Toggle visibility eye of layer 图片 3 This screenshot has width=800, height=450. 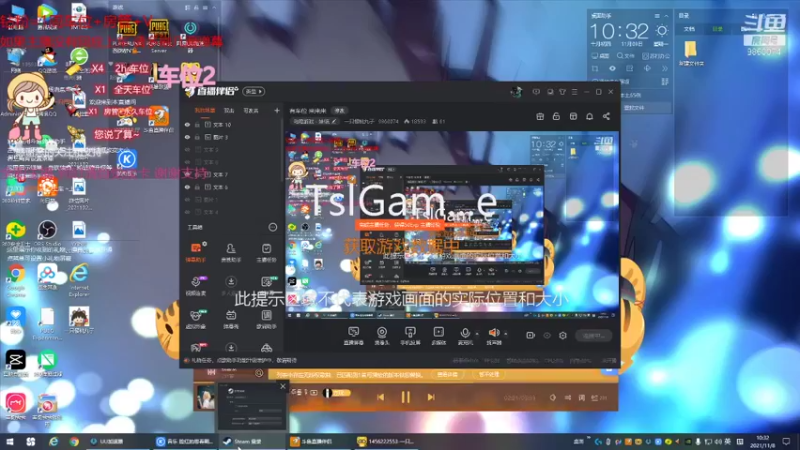(187, 137)
